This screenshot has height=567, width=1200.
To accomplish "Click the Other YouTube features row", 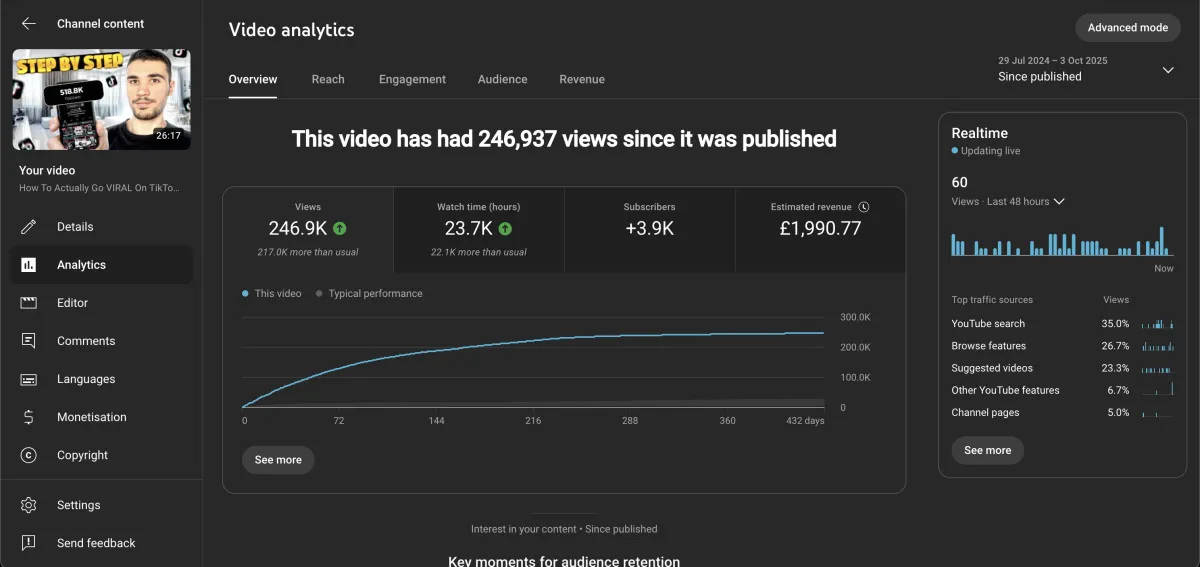I will [x=1063, y=390].
